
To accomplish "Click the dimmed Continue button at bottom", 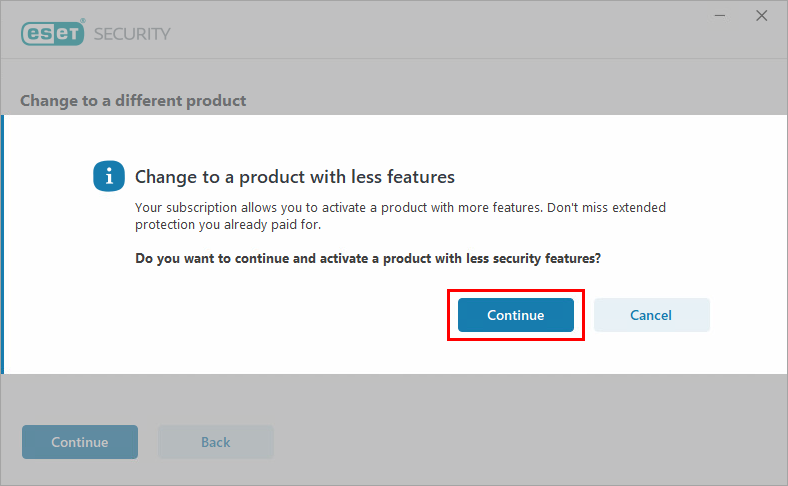I will [80, 442].
